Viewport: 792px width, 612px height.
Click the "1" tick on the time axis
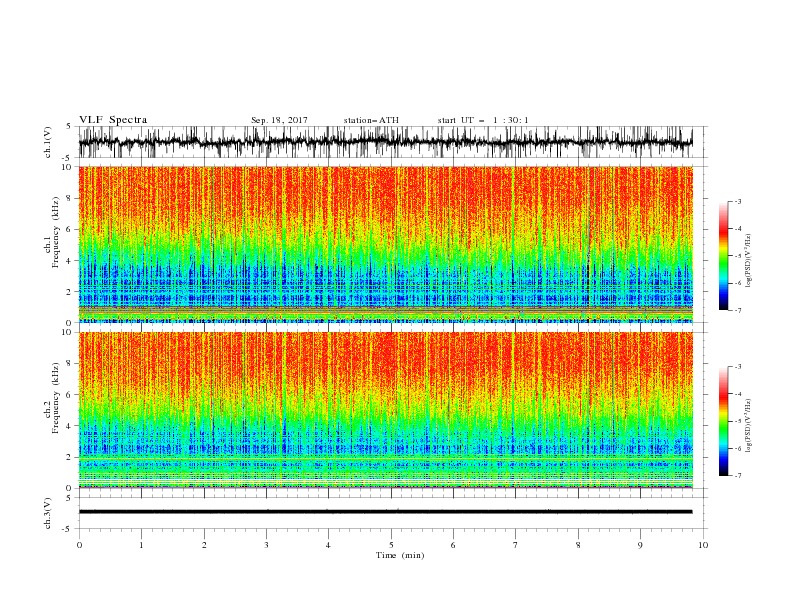[x=141, y=545]
